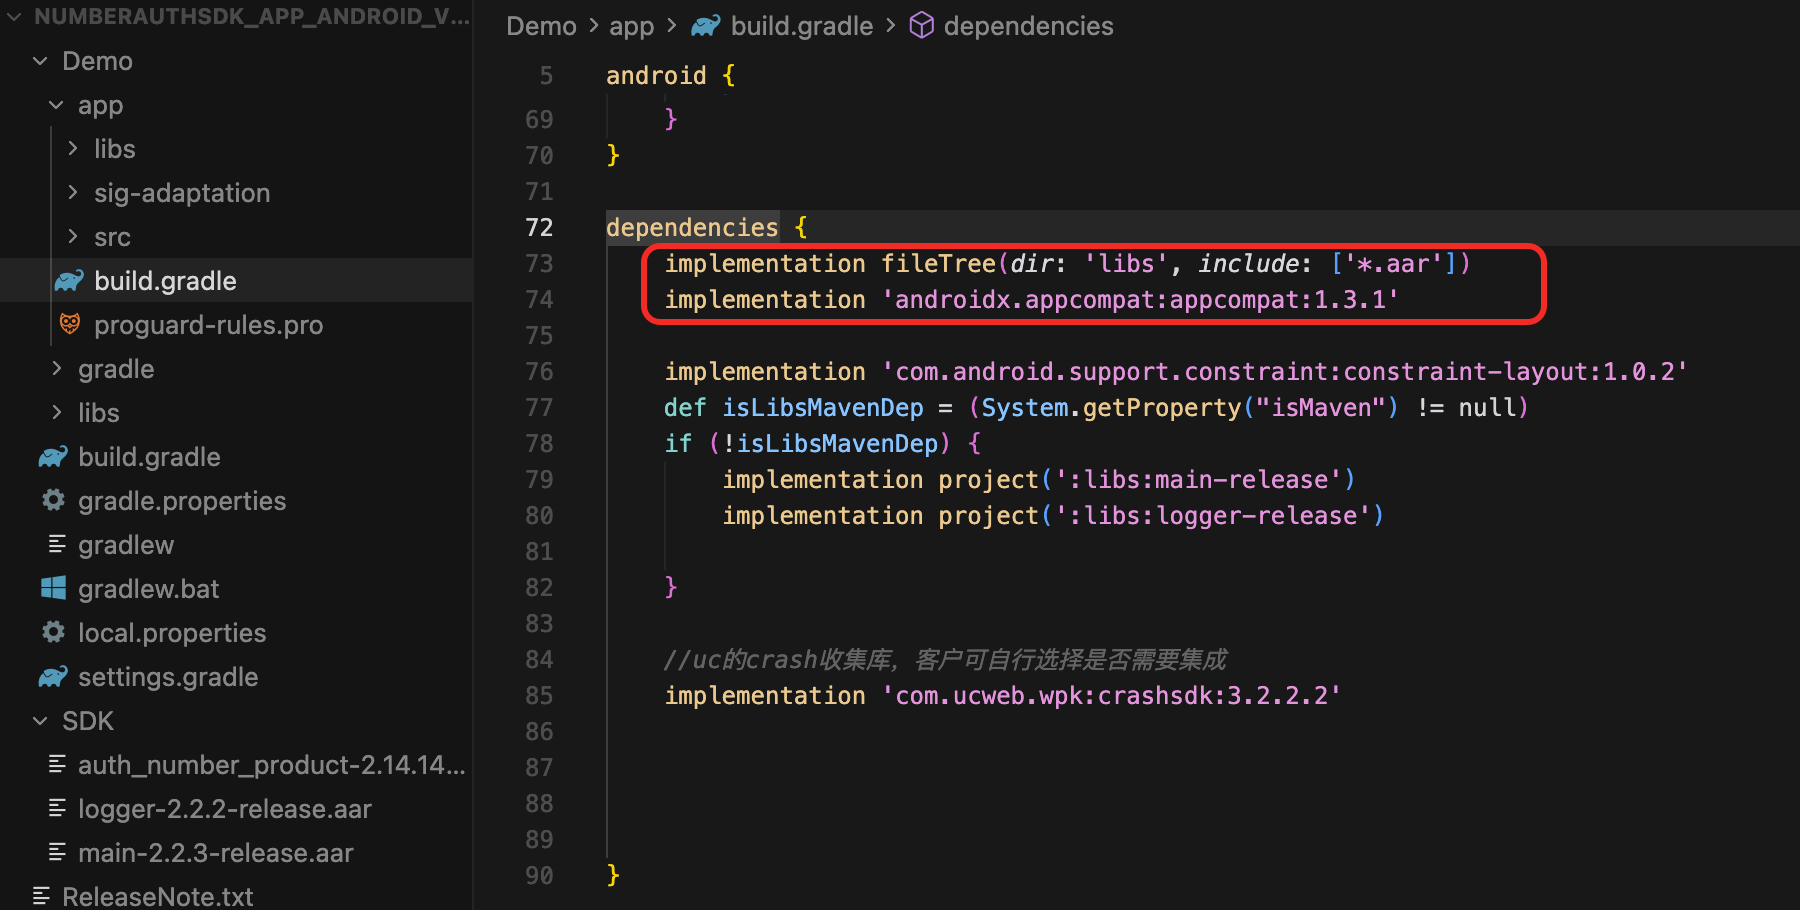Select the sig-adaptation folder name
The height and width of the screenshot is (910, 1800).
coord(182,193)
